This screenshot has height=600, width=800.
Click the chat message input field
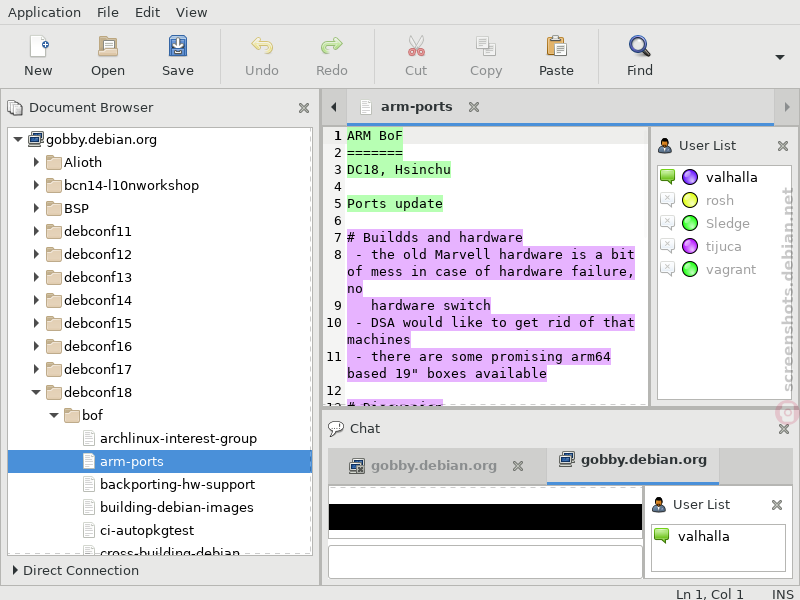485,562
